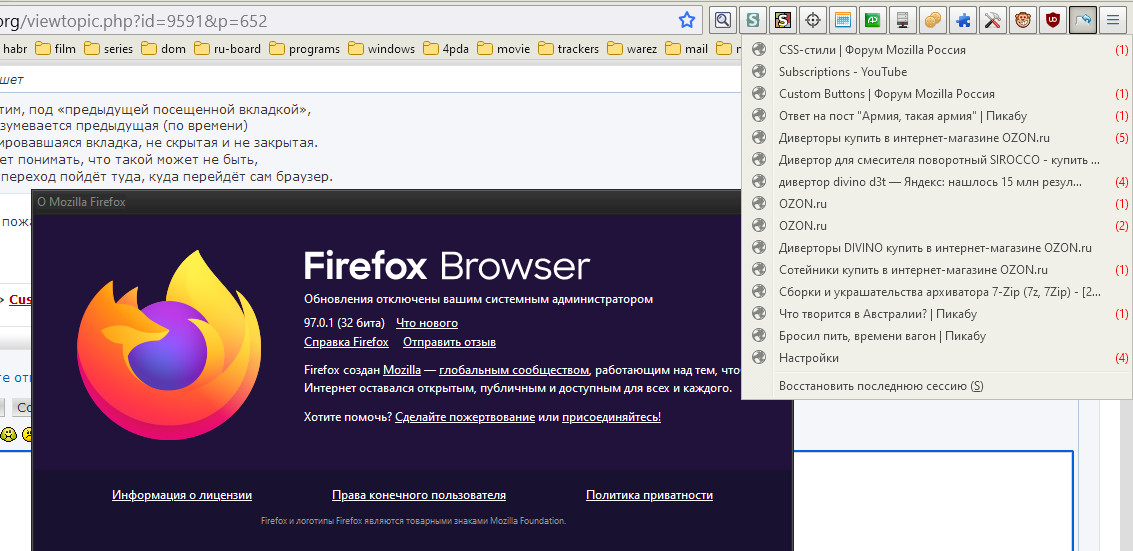Open the dom bookmarks folder
Screen dimensions: 1133x551
click(163, 49)
